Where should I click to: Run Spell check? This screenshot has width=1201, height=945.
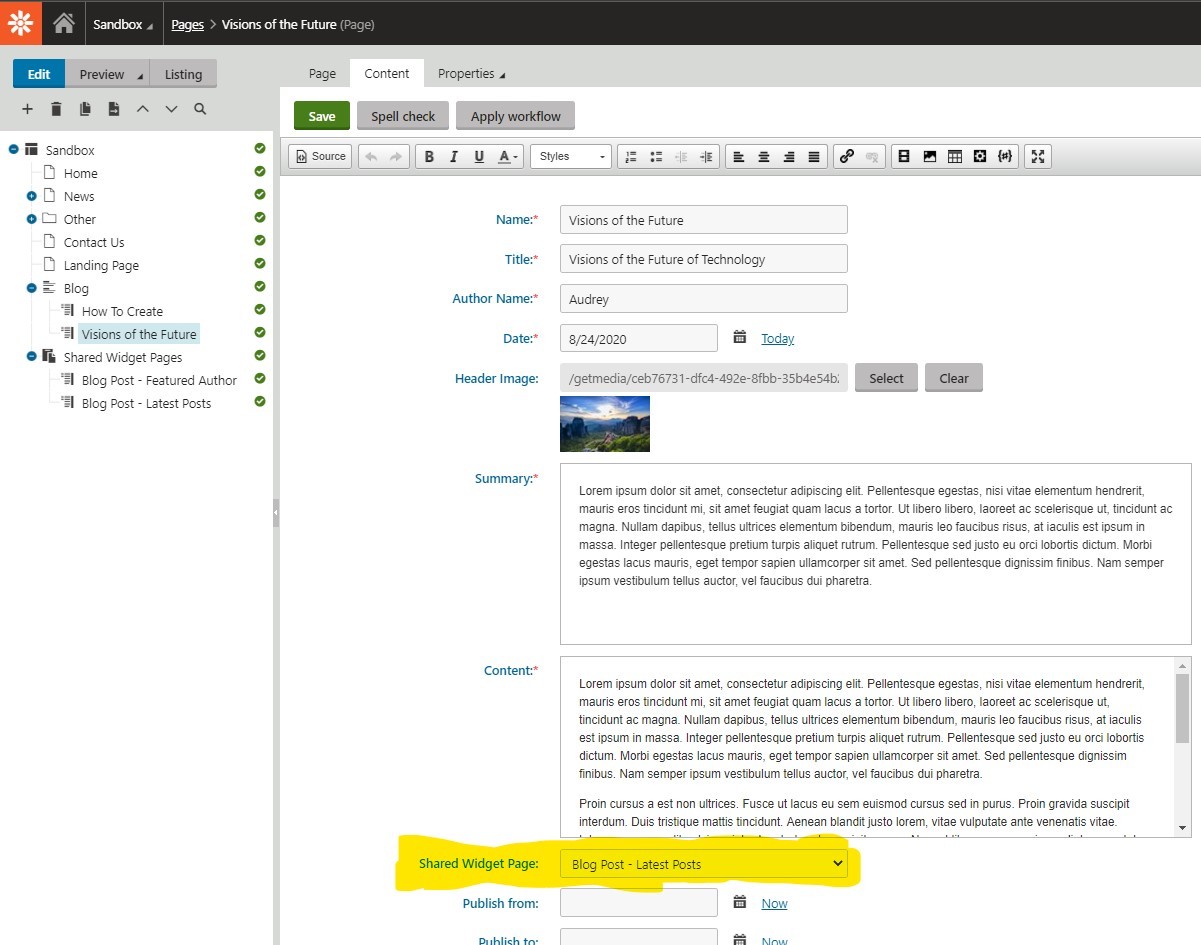(403, 116)
